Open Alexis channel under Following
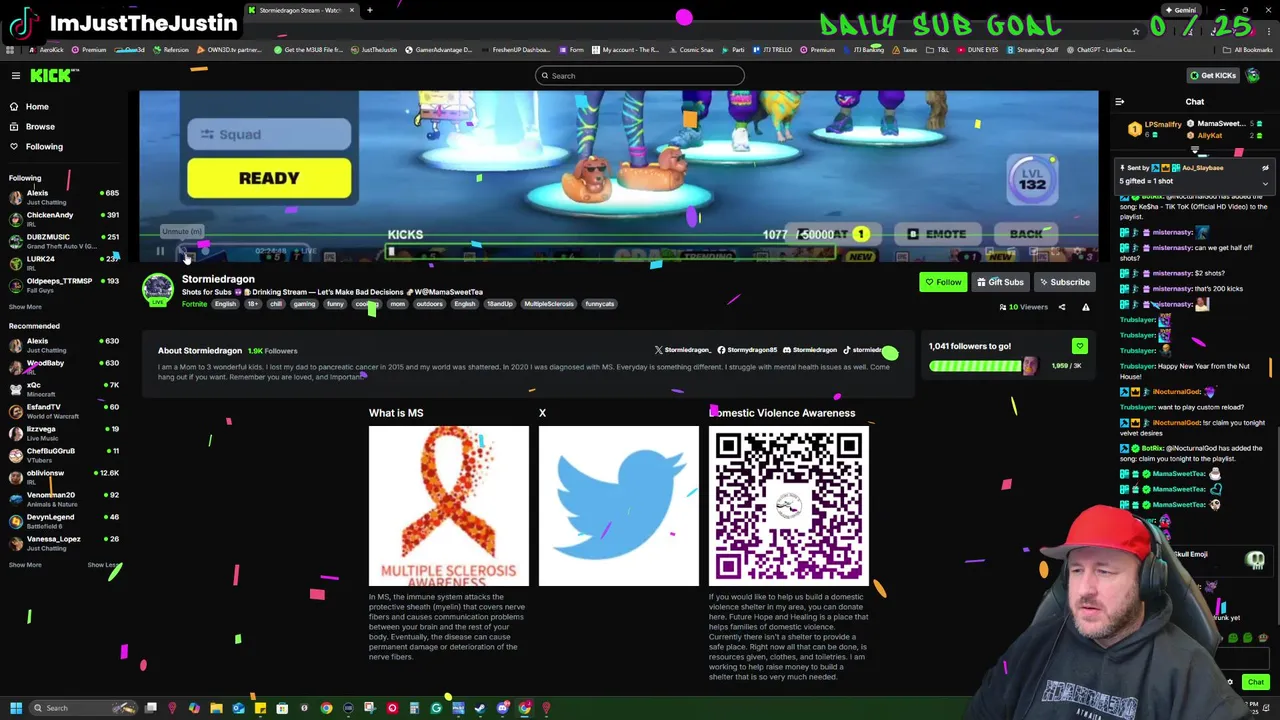Screen dimensions: 1280x720 click(62, 197)
